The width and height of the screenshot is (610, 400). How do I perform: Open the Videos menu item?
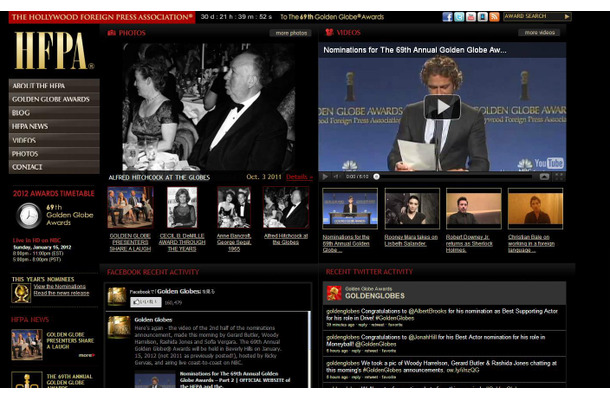pos(54,140)
